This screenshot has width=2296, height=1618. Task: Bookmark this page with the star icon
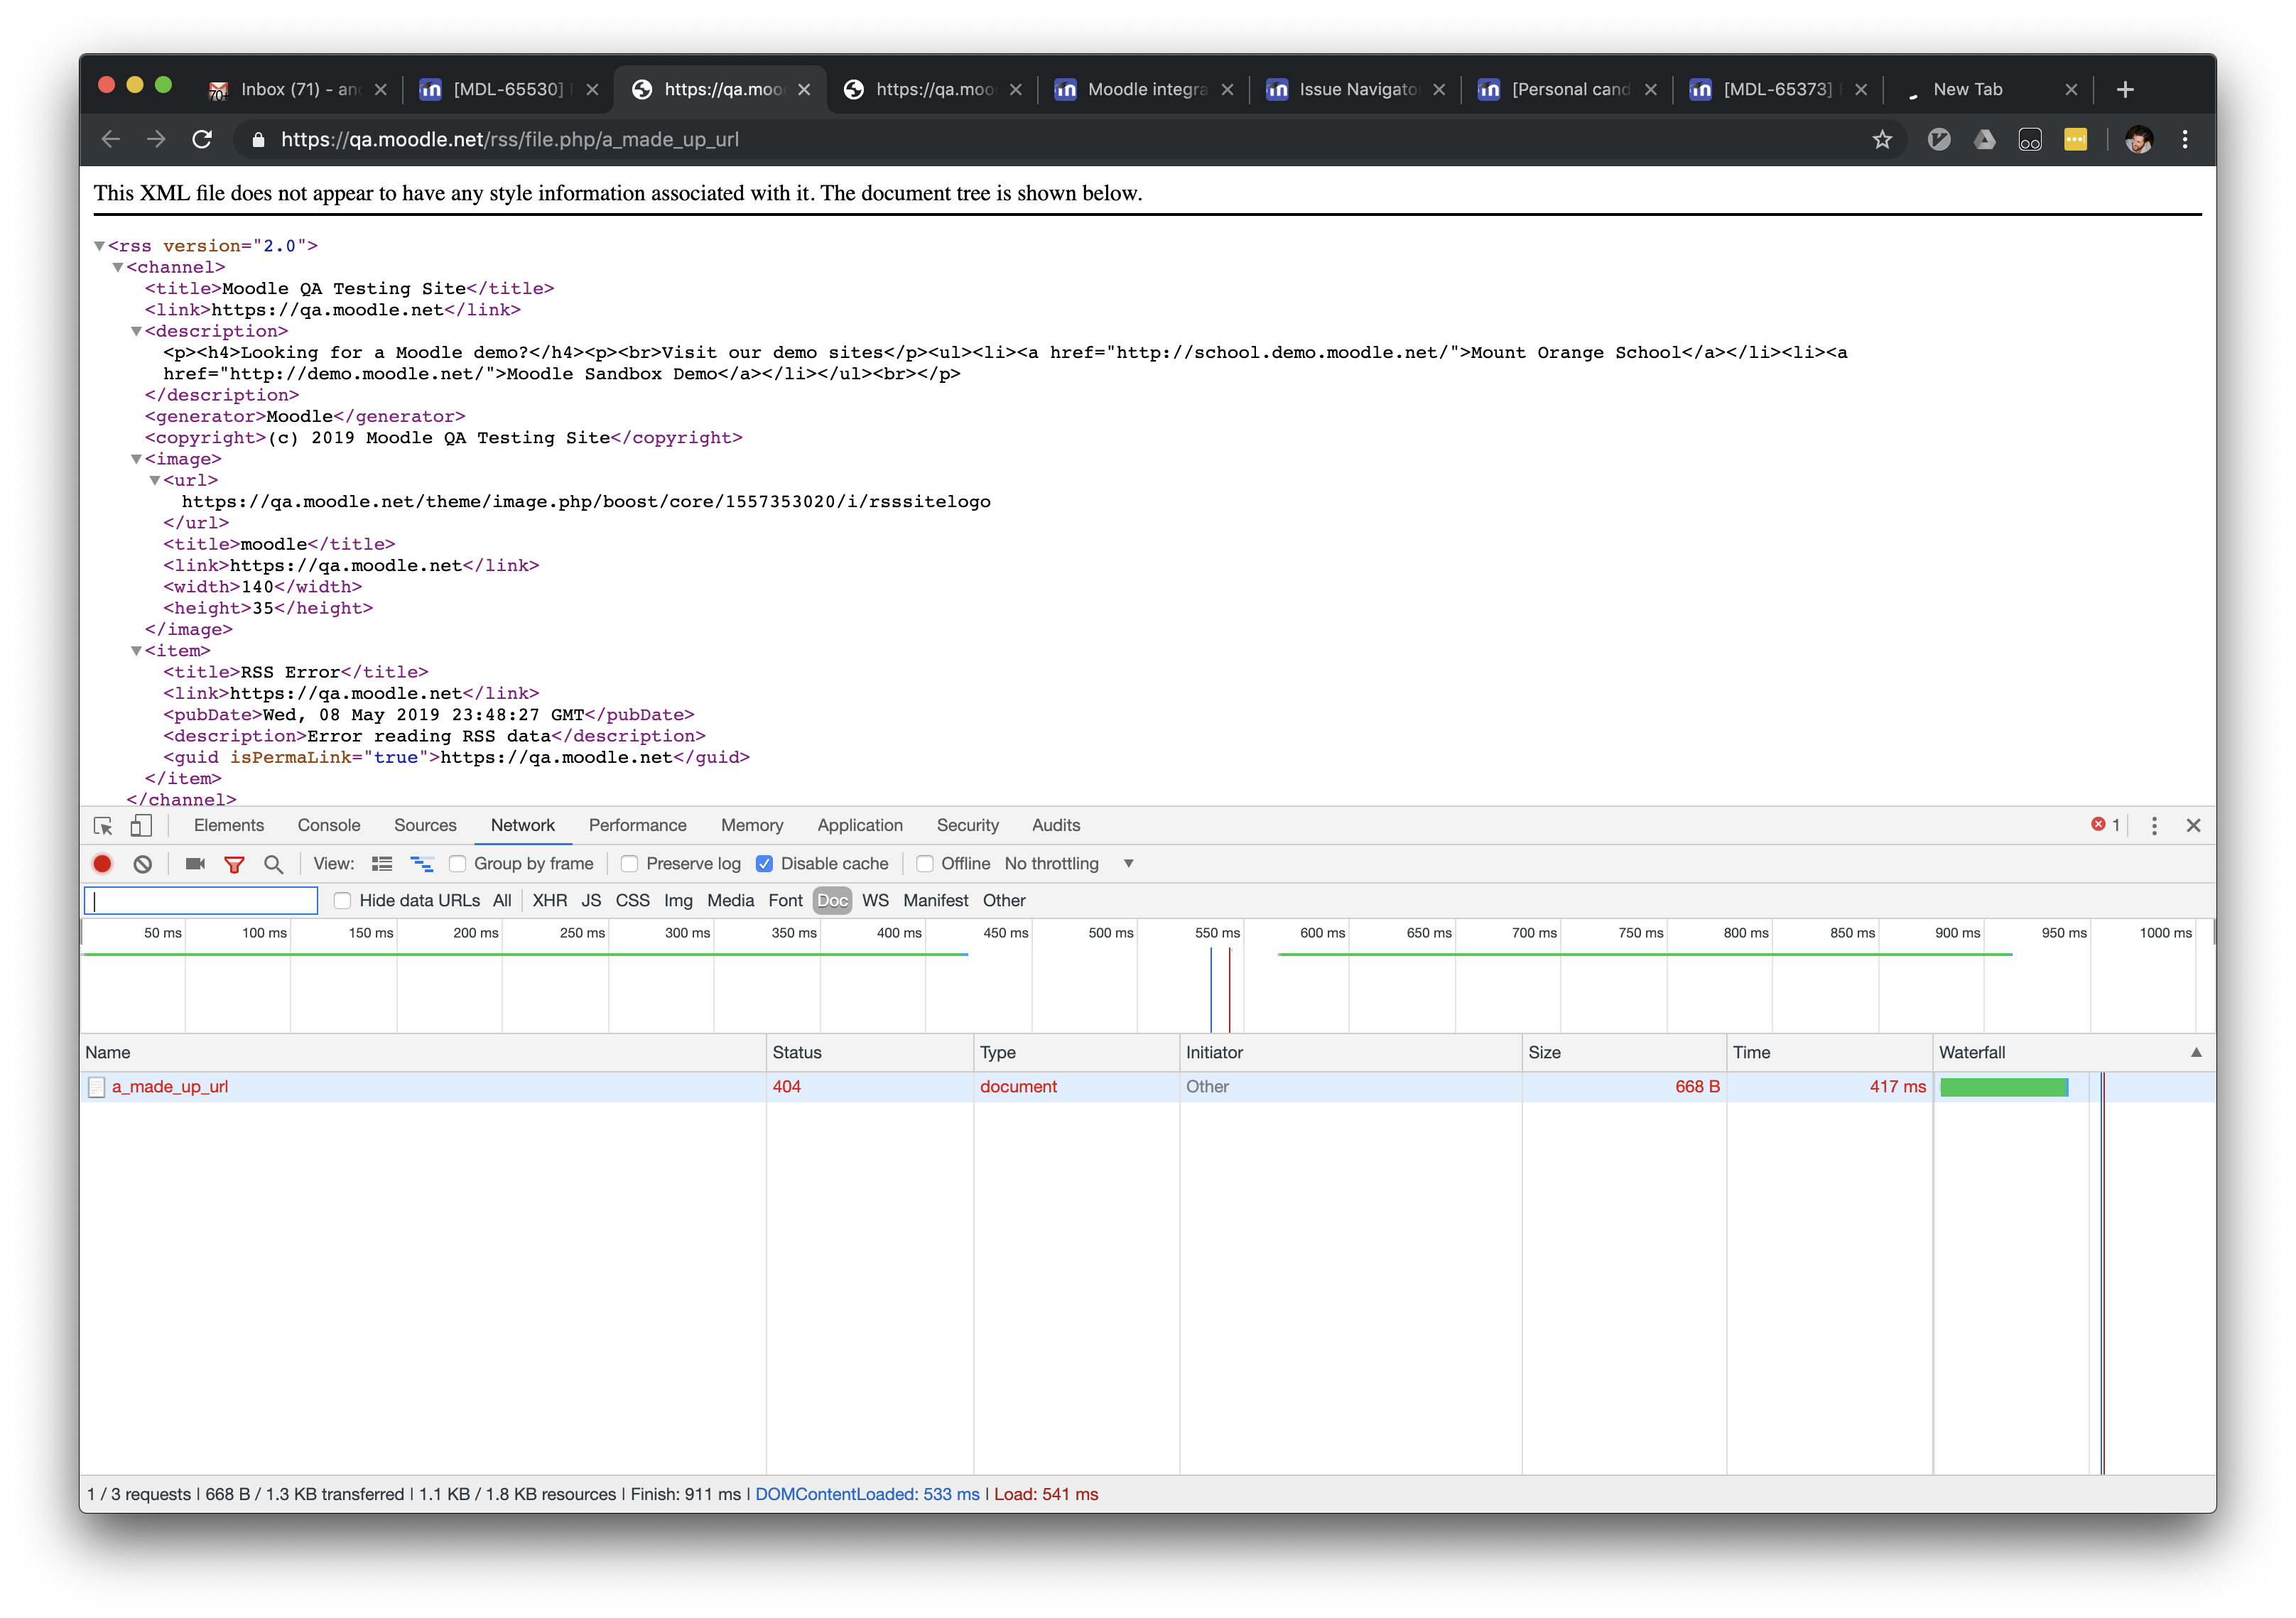tap(1882, 140)
